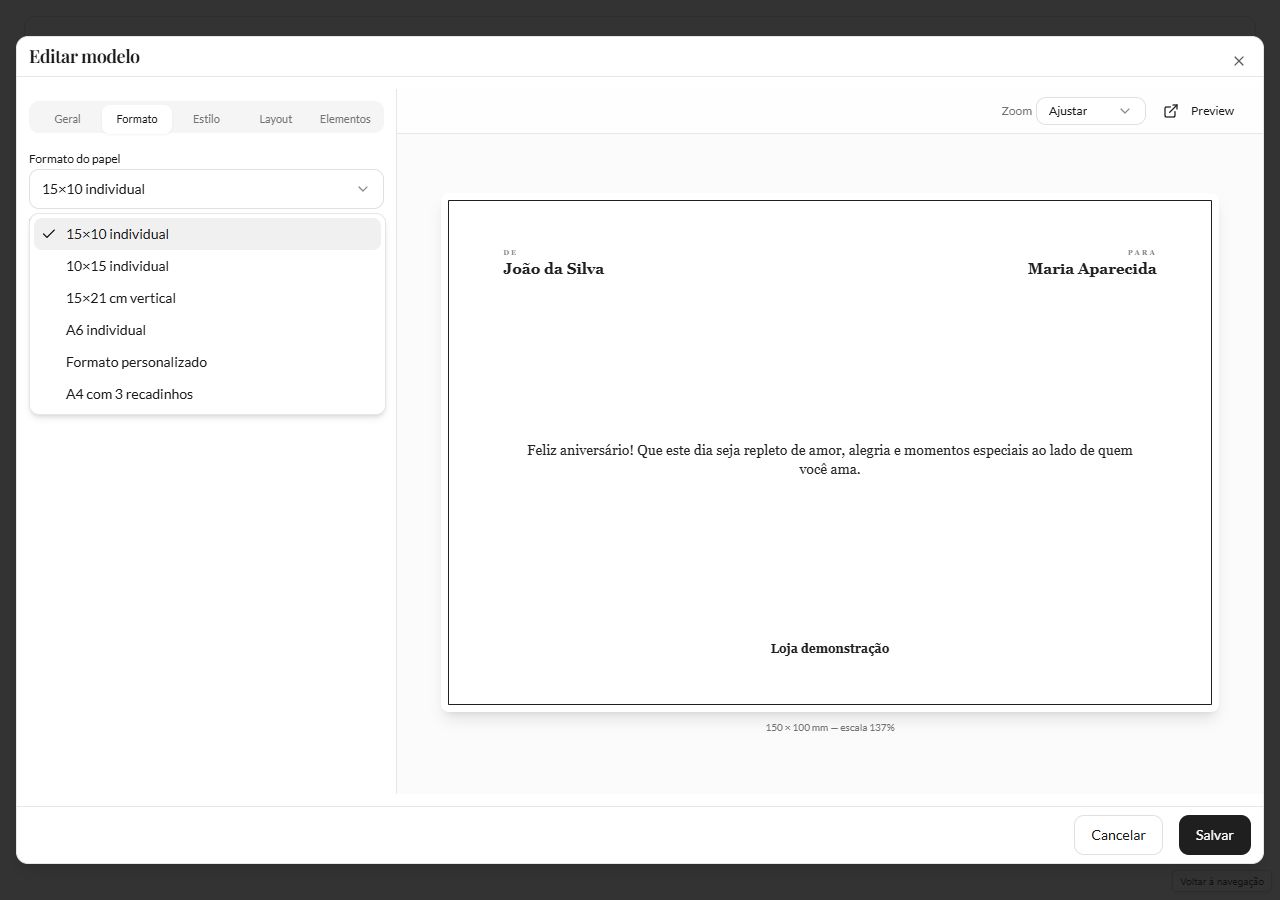Open the Geral tab
The height and width of the screenshot is (900, 1280).
point(67,119)
